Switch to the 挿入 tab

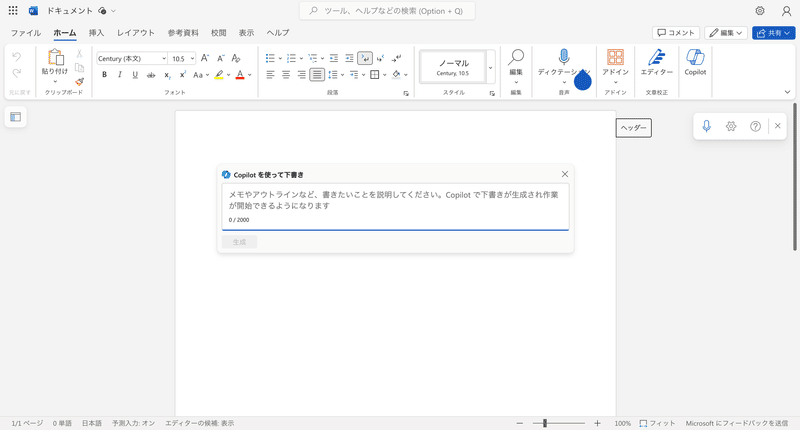96,33
